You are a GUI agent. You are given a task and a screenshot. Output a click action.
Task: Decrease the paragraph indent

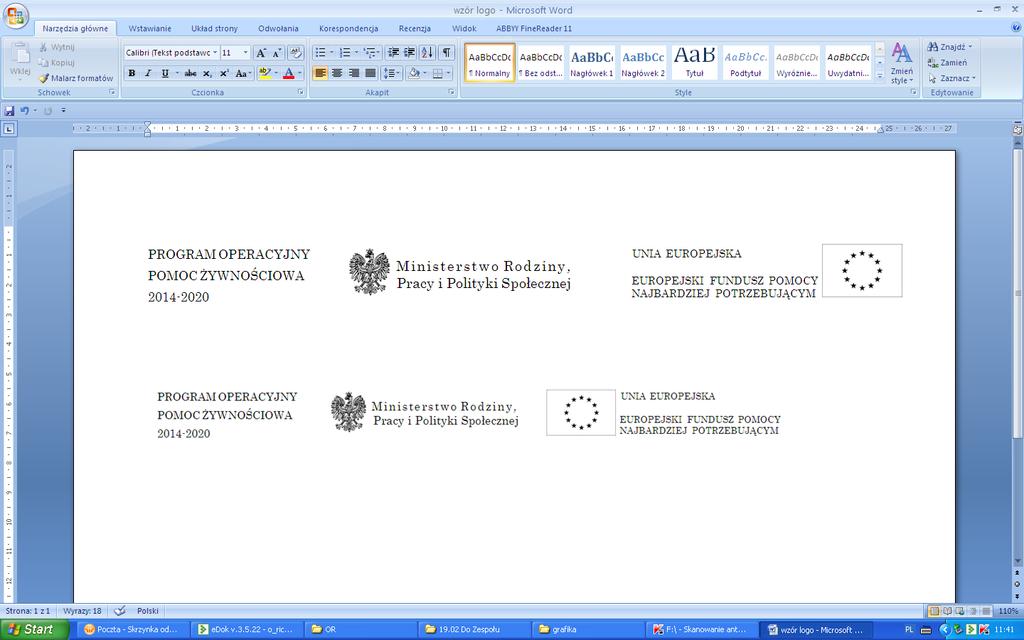(393, 53)
